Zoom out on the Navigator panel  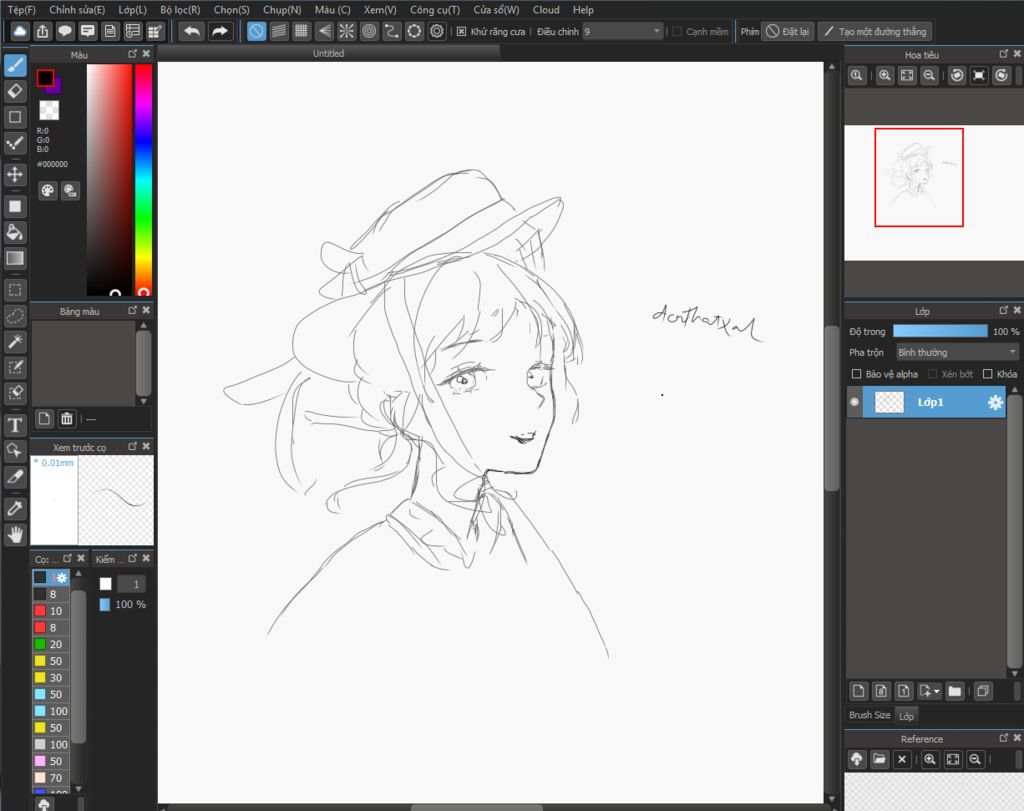pyautogui.click(x=929, y=75)
